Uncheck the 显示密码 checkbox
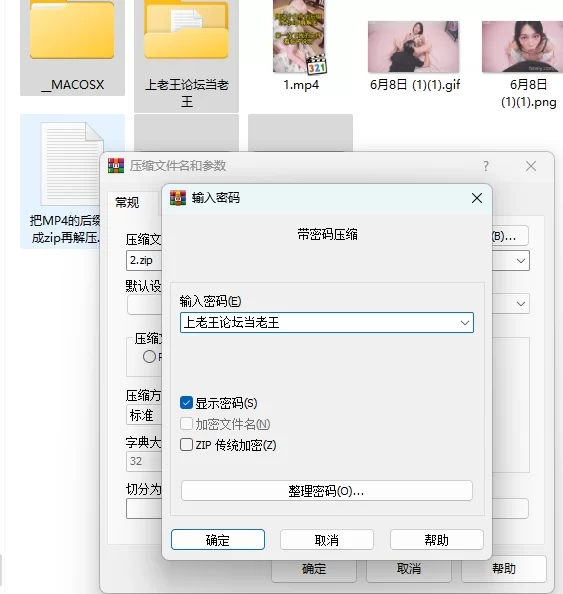 click(x=186, y=403)
